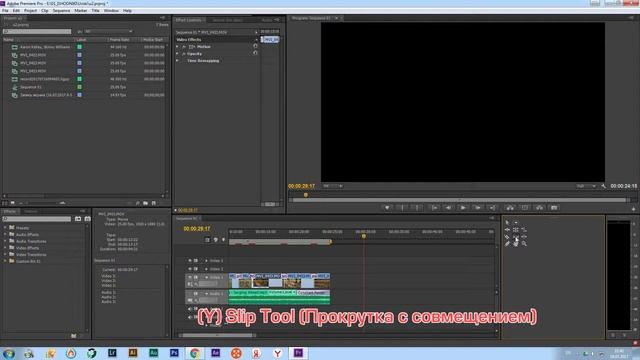The height and width of the screenshot is (360, 640).
Task: Open playback resolution dropdown
Action: coord(586,186)
